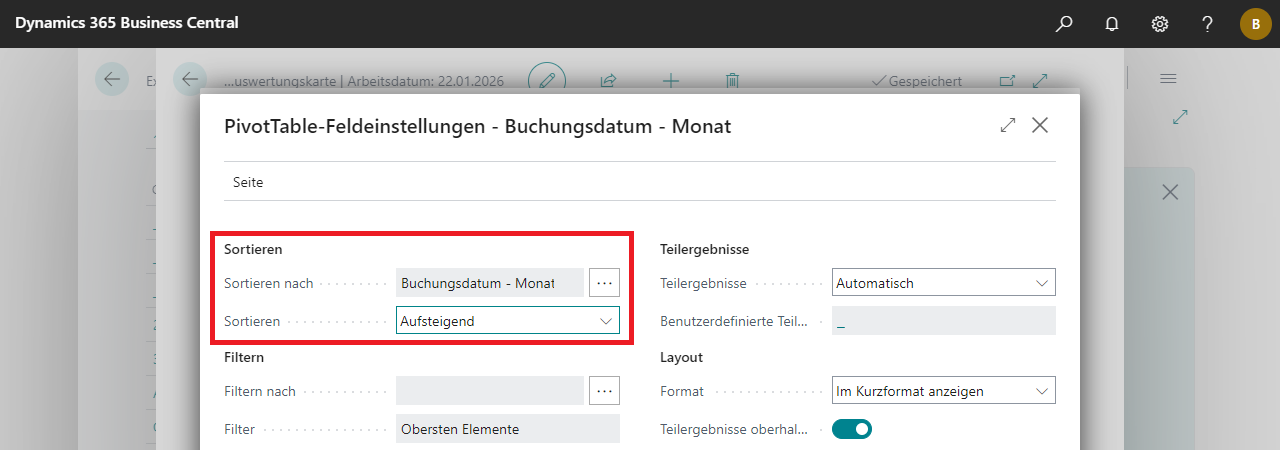Click the Filter Obersten Elemente field
This screenshot has width=1280, height=450.
tap(507, 429)
